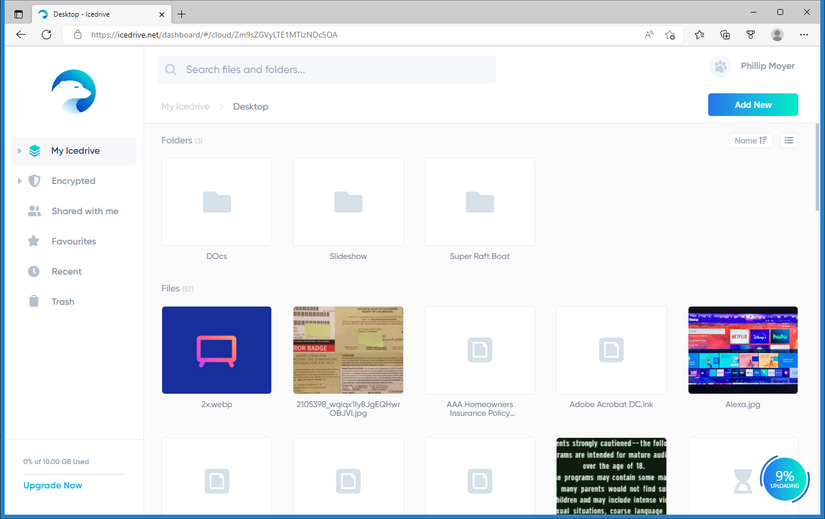Viewport: 825px width, 519px height.
Task: Reload the page with refresh icon
Action: click(46, 35)
